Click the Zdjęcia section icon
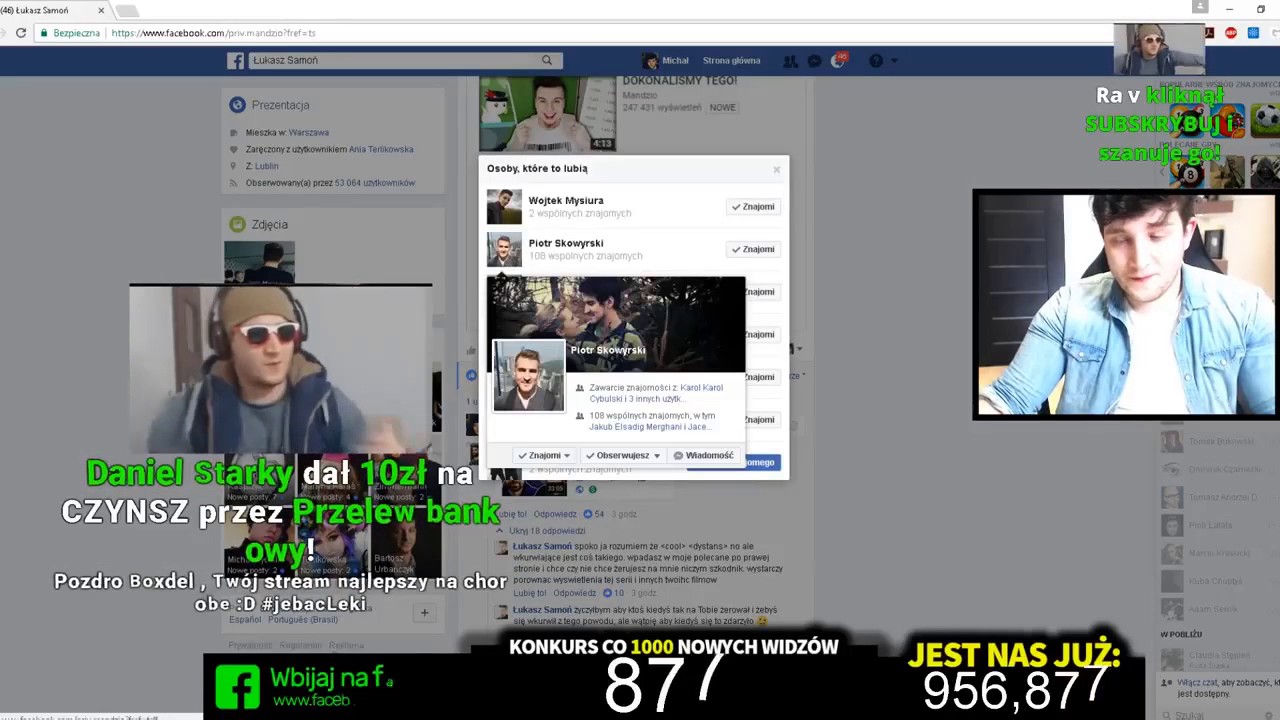Image resolution: width=1280 pixels, height=720 pixels. click(x=237, y=225)
